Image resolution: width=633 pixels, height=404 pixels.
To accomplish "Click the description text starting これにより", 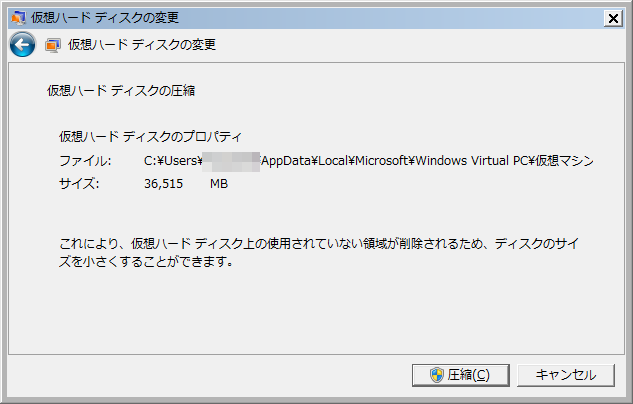I will click(x=319, y=253).
